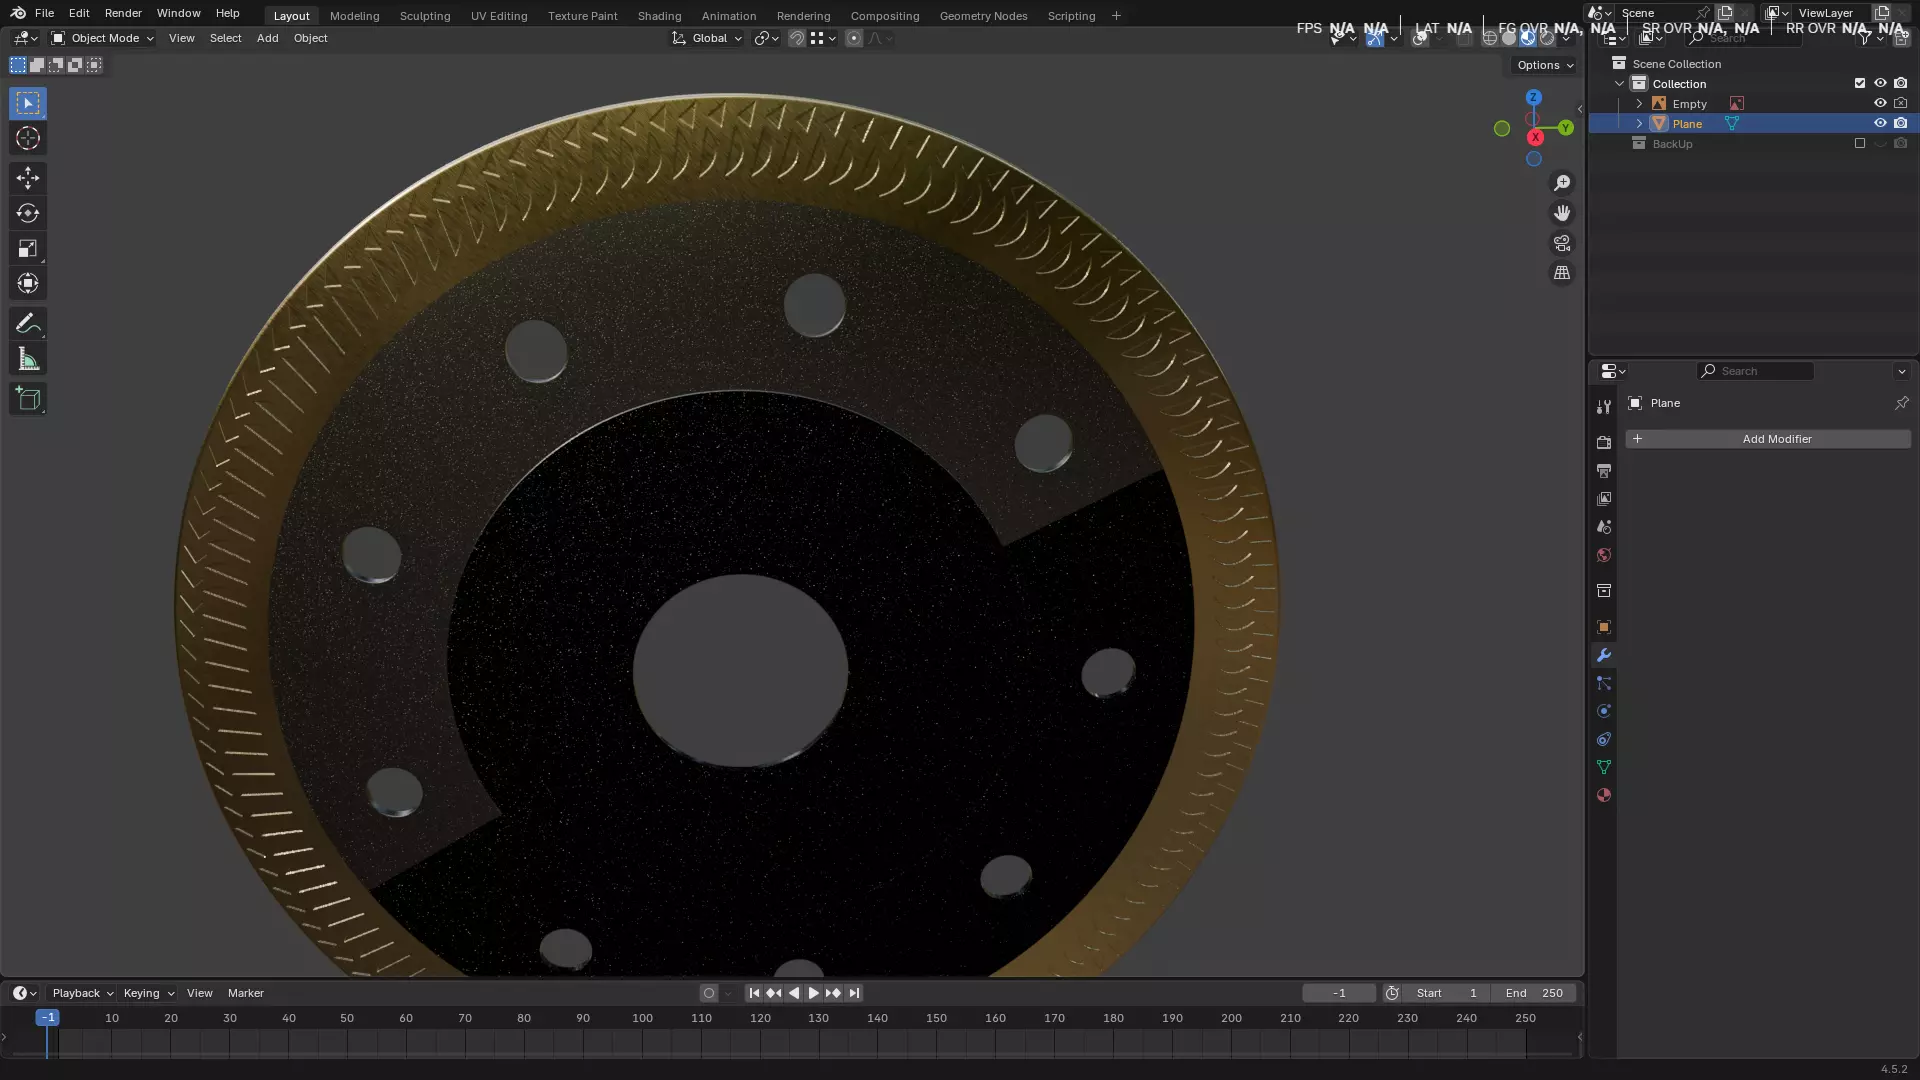Open the Playback dropdown
Image resolution: width=1920 pixels, height=1080 pixels.
(x=83, y=993)
